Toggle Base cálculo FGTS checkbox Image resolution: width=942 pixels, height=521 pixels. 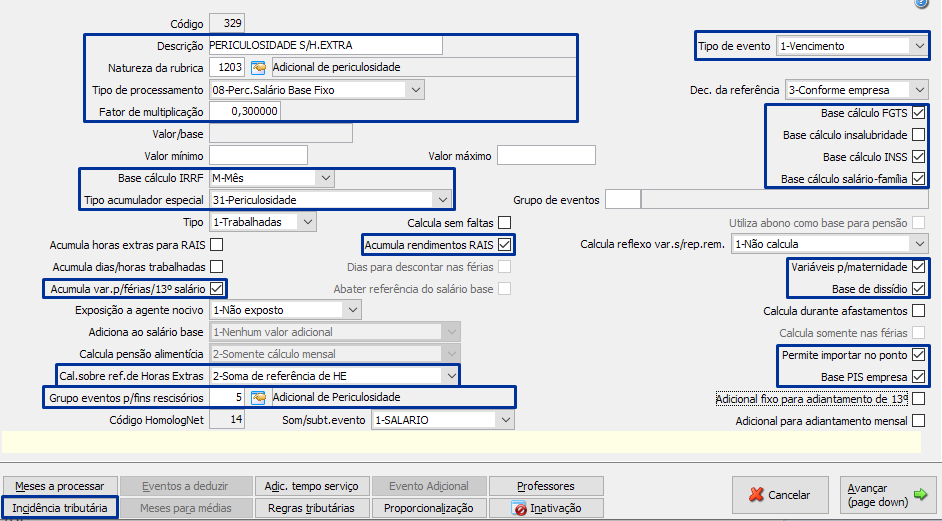[x=918, y=113]
